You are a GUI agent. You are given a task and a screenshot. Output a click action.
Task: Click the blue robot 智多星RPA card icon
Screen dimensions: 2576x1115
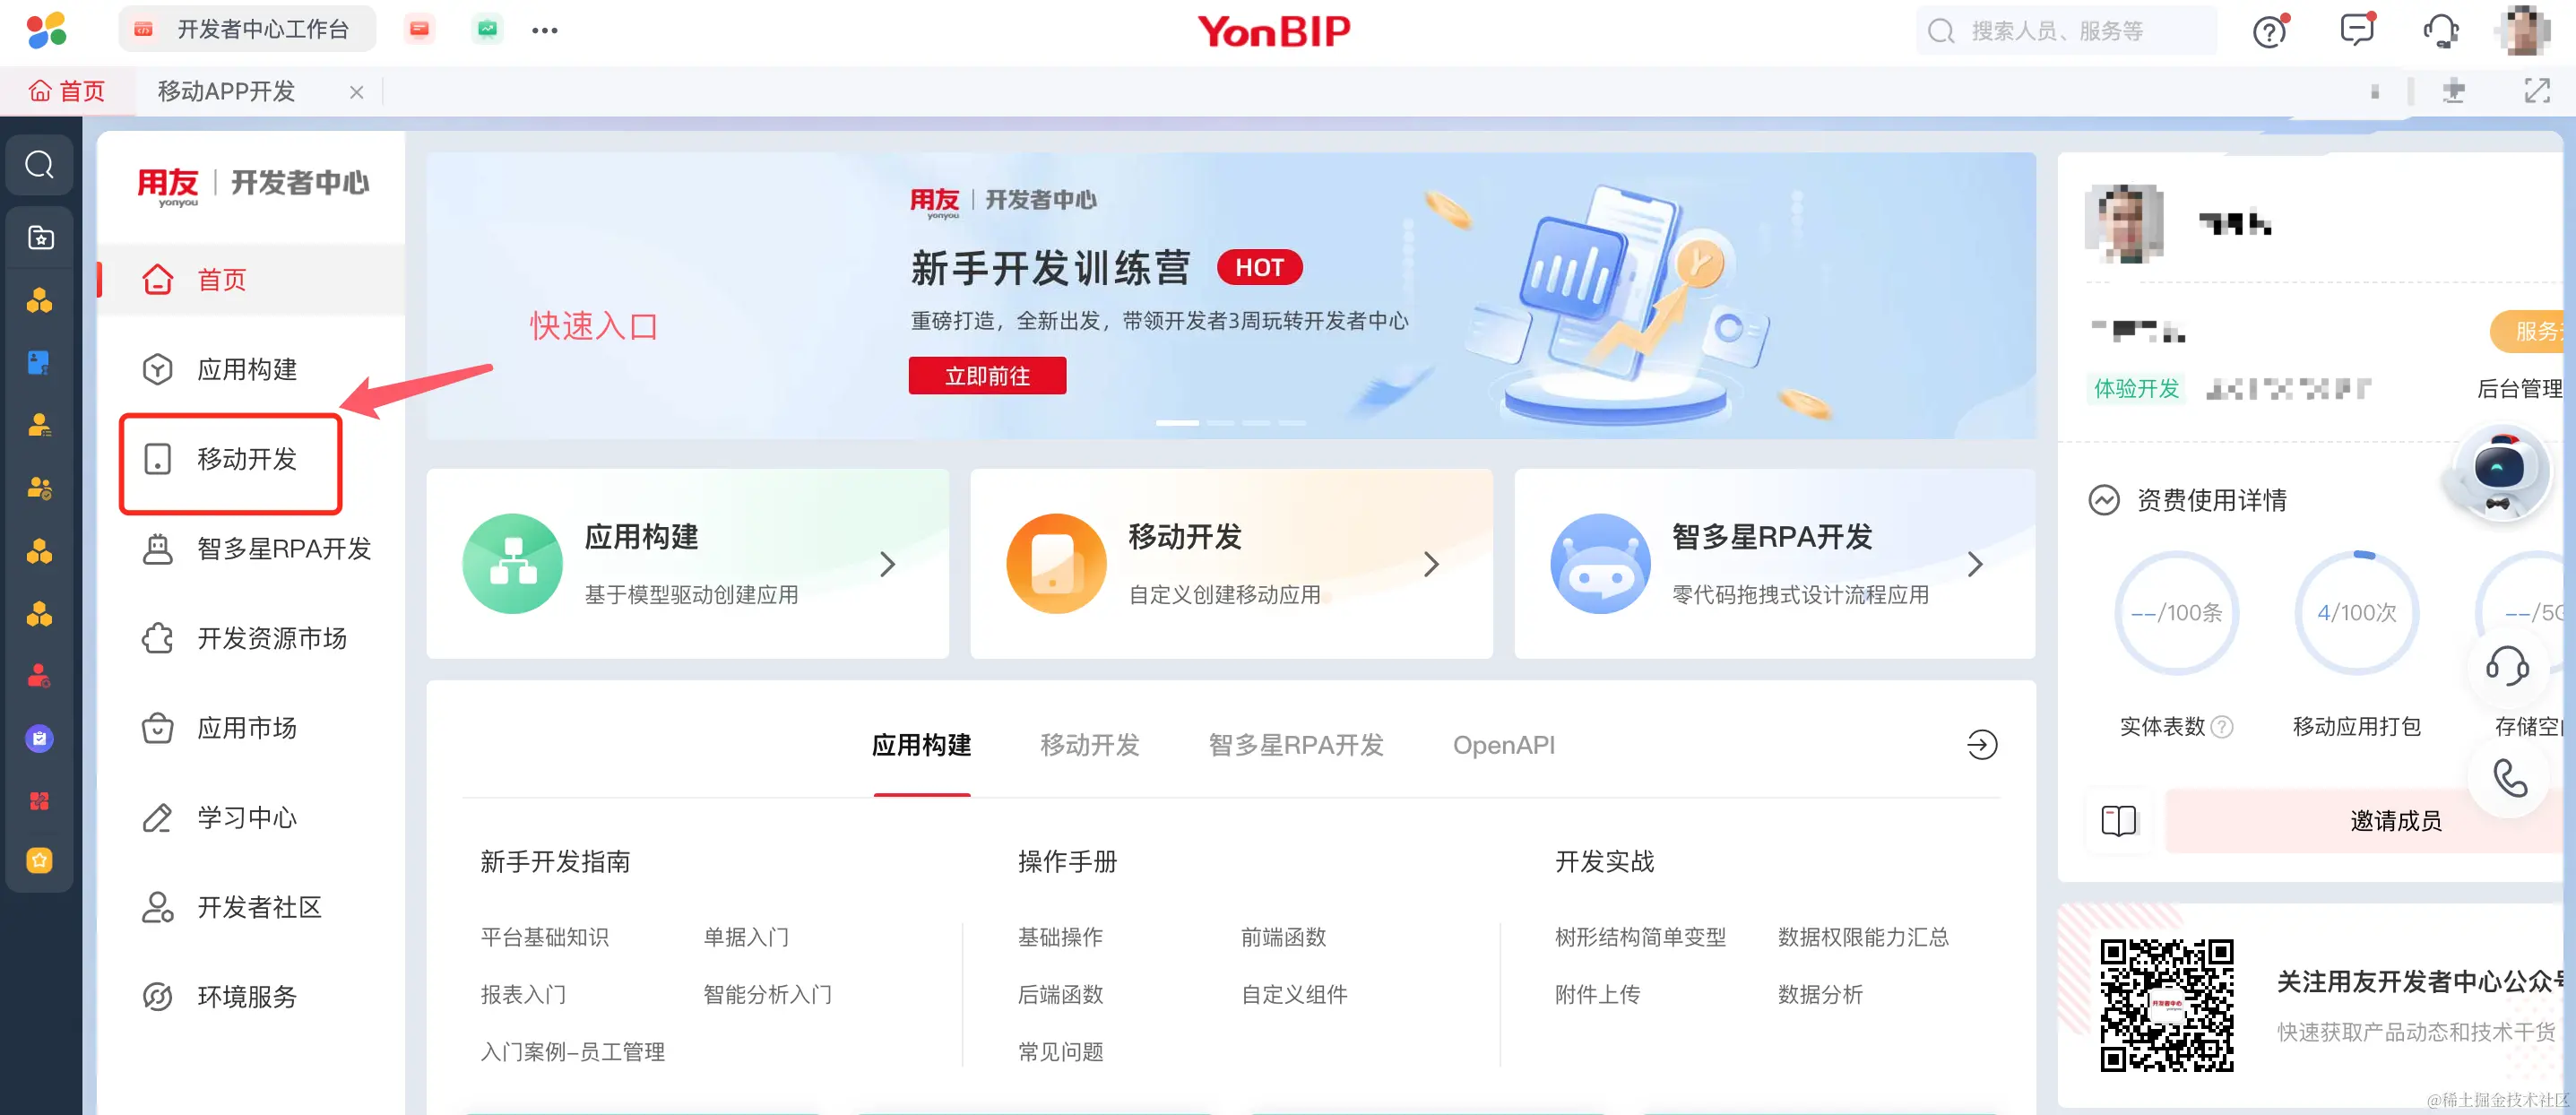[1600, 564]
